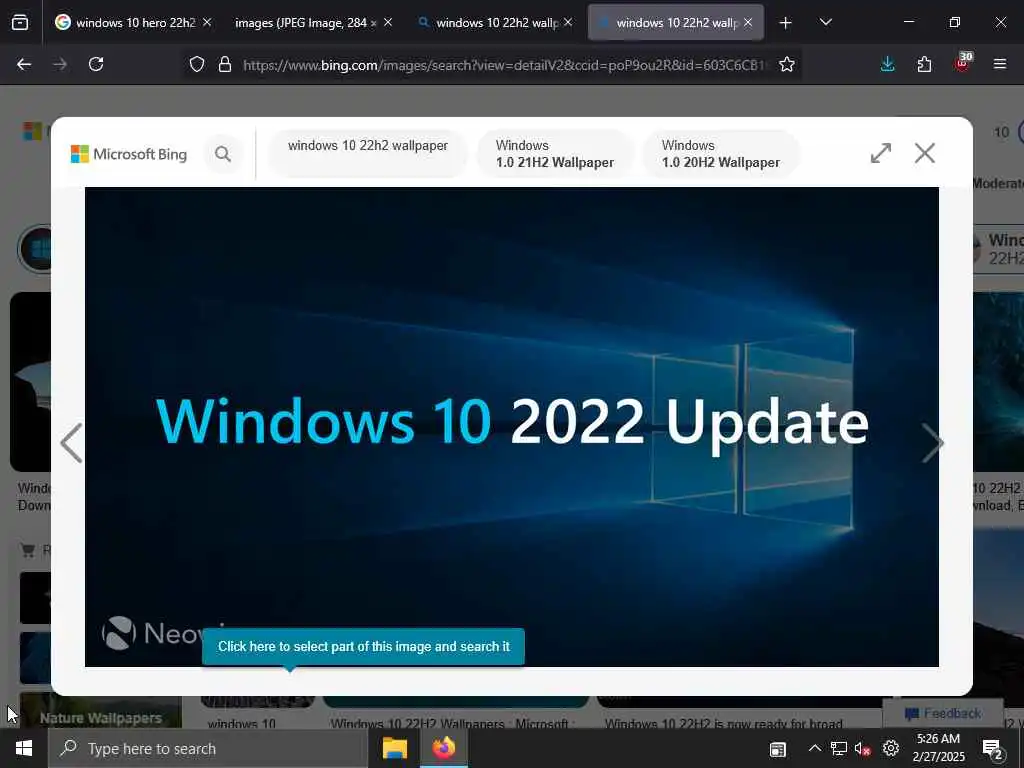
Task: Open Firefox application hamburger menu
Action: pos(1000,64)
